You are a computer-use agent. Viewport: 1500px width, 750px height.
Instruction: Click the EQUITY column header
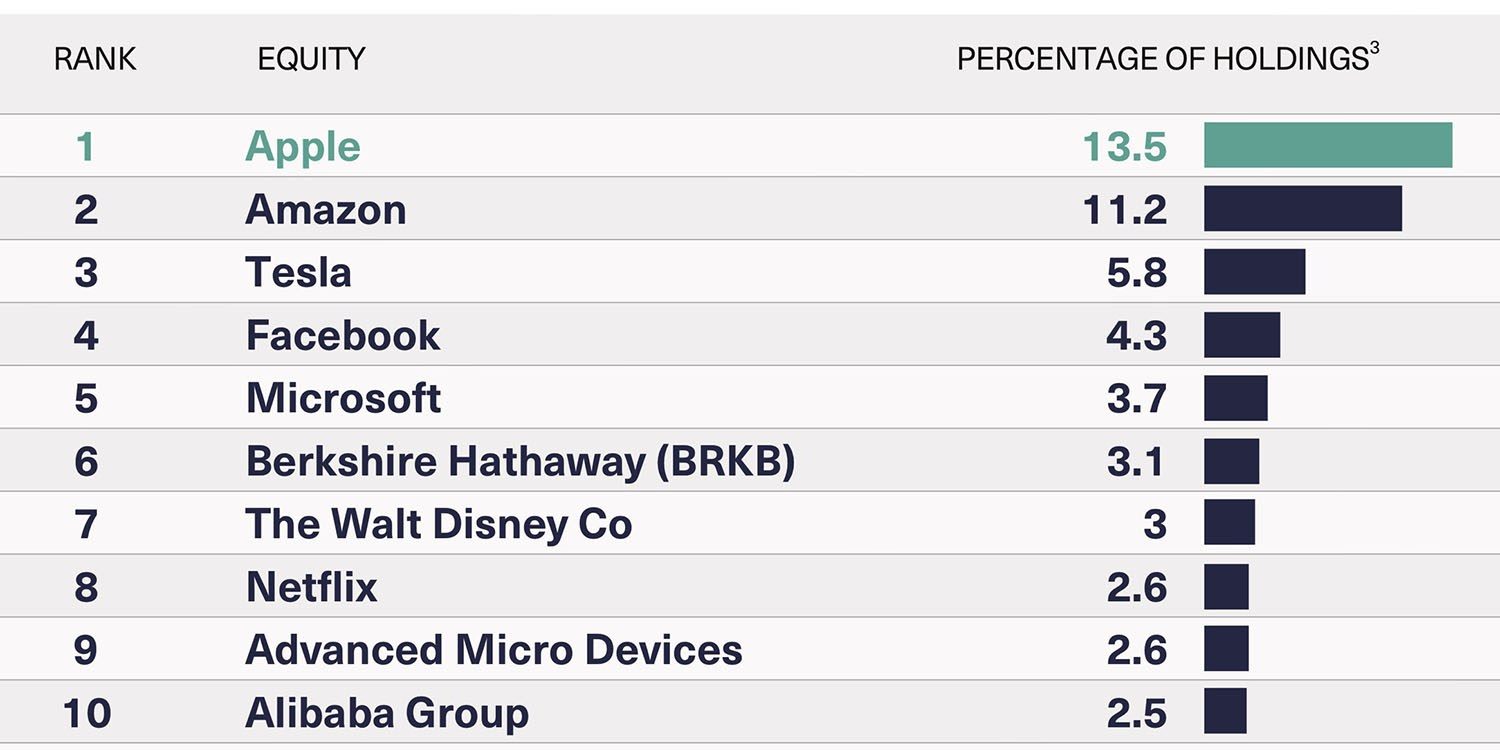tap(311, 60)
